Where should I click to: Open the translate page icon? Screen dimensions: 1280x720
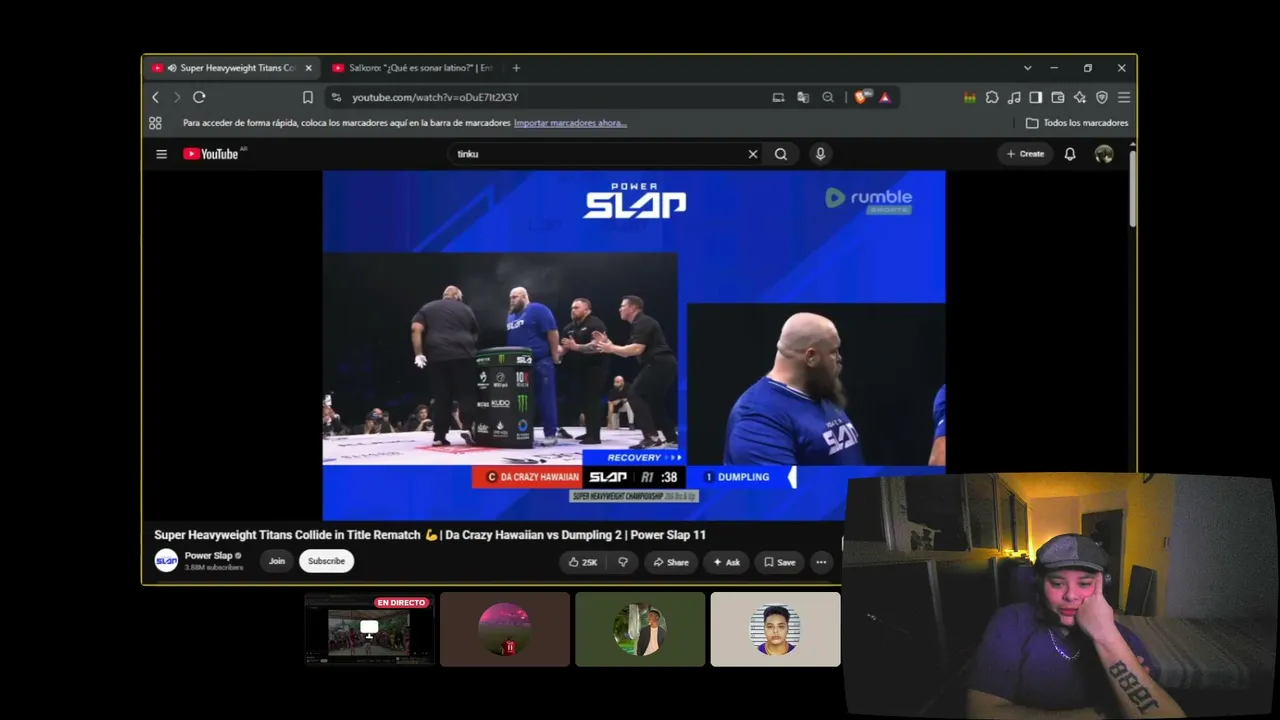(x=803, y=97)
